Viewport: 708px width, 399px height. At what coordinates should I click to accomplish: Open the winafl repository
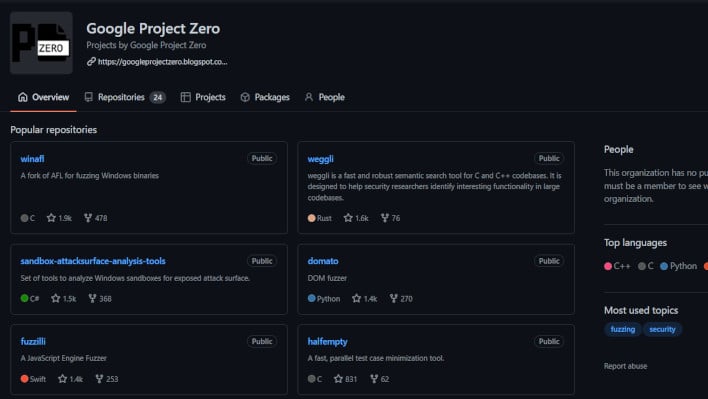point(33,159)
